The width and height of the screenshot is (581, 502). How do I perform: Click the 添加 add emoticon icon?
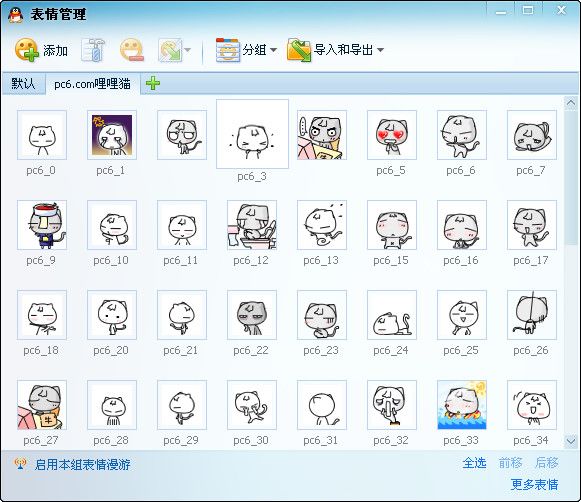27,50
